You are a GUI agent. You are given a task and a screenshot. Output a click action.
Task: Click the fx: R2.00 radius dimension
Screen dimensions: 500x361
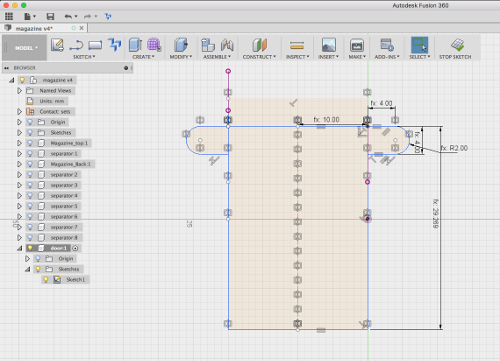tap(454, 148)
